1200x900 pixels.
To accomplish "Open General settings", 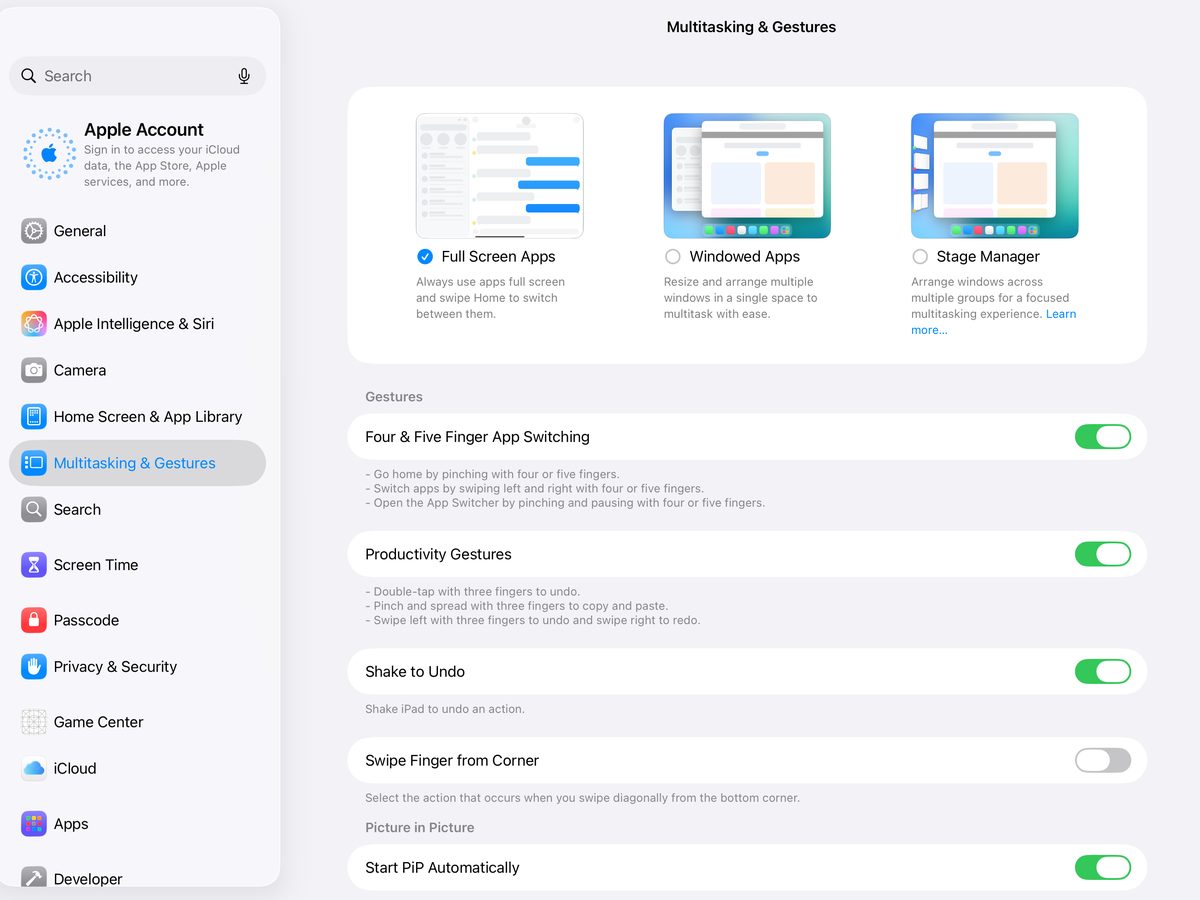I will click(138, 231).
